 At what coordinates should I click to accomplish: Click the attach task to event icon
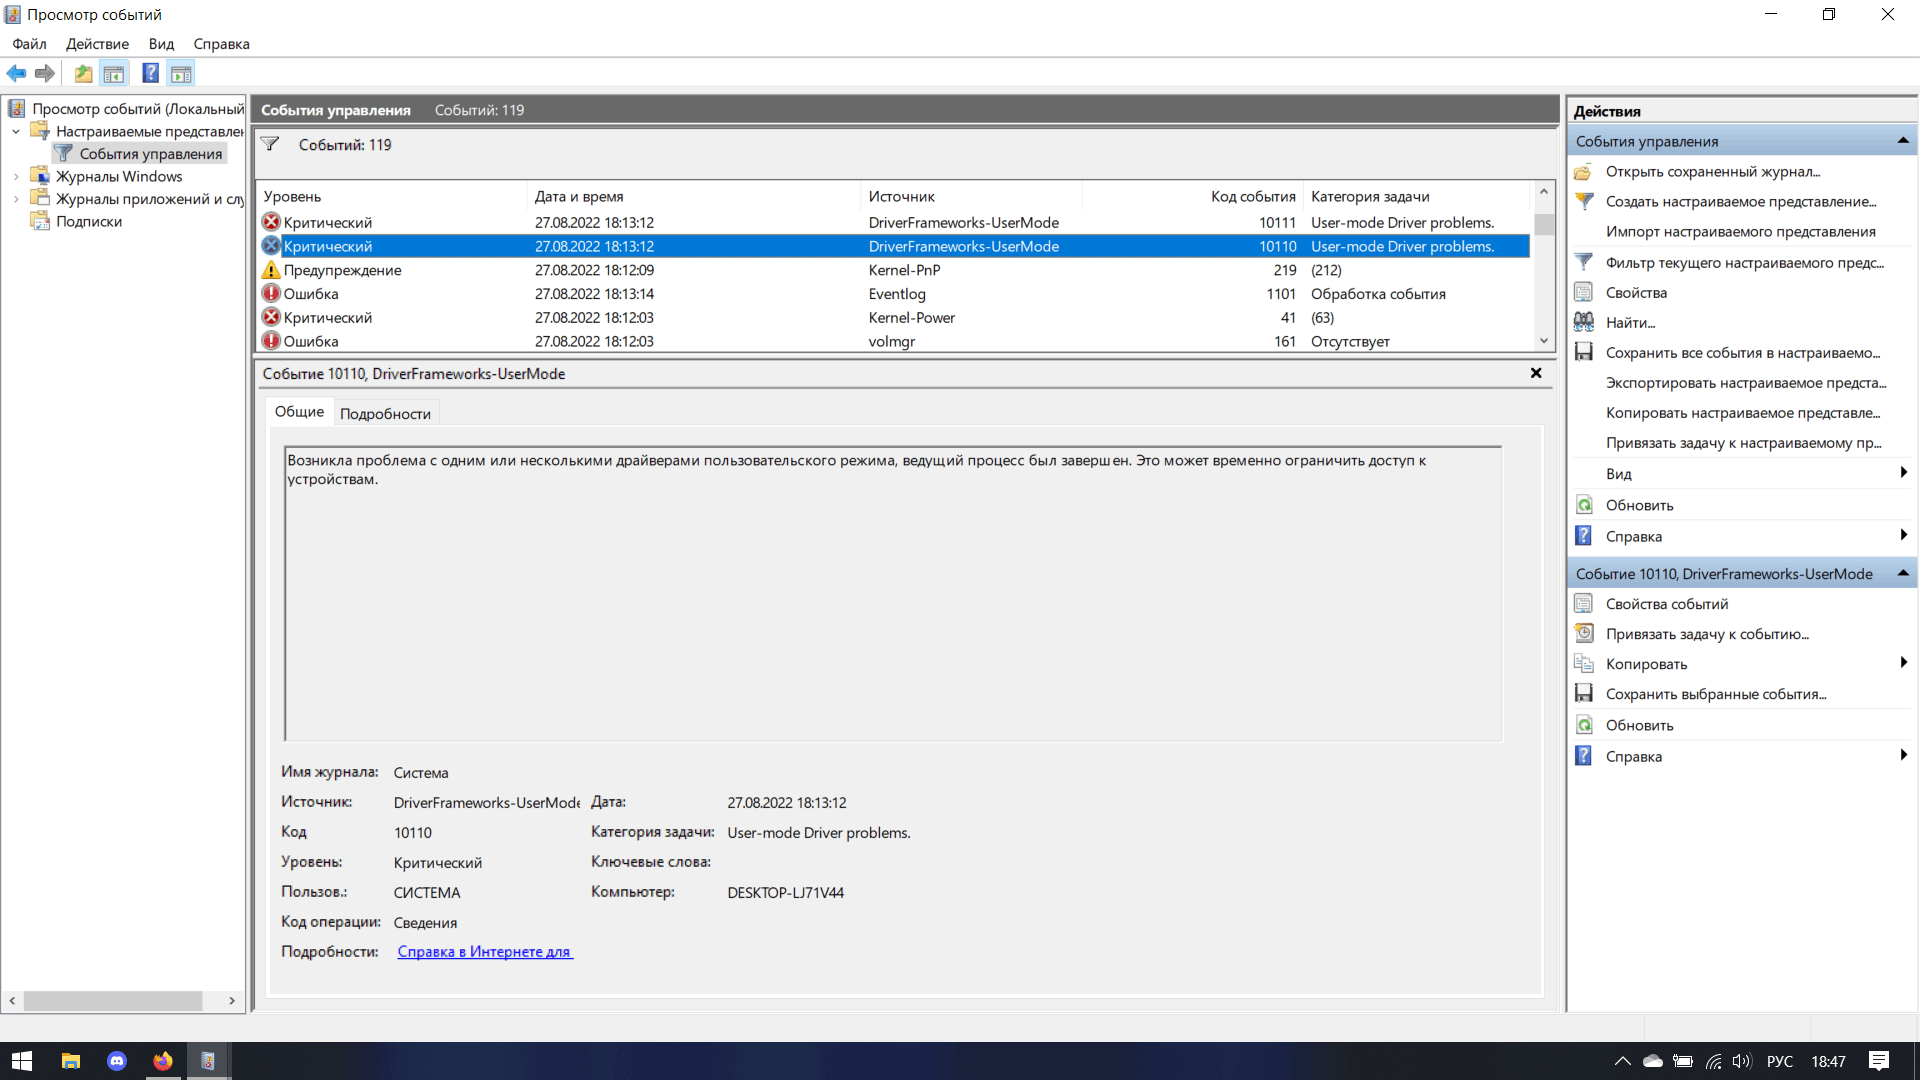click(1584, 634)
